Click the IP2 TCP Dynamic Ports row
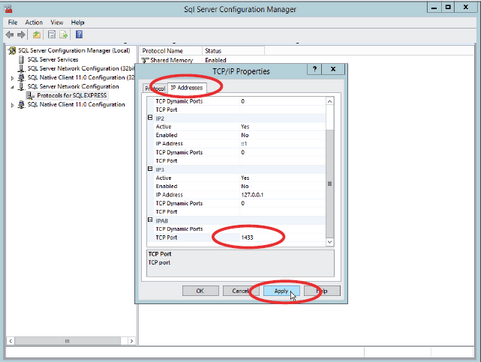 pyautogui.click(x=236, y=152)
